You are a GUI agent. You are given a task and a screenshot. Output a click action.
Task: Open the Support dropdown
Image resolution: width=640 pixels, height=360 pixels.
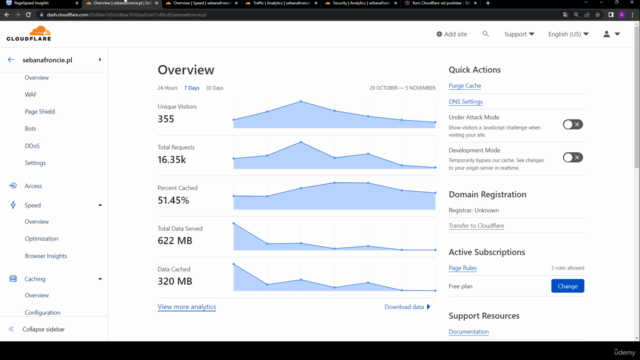519,34
